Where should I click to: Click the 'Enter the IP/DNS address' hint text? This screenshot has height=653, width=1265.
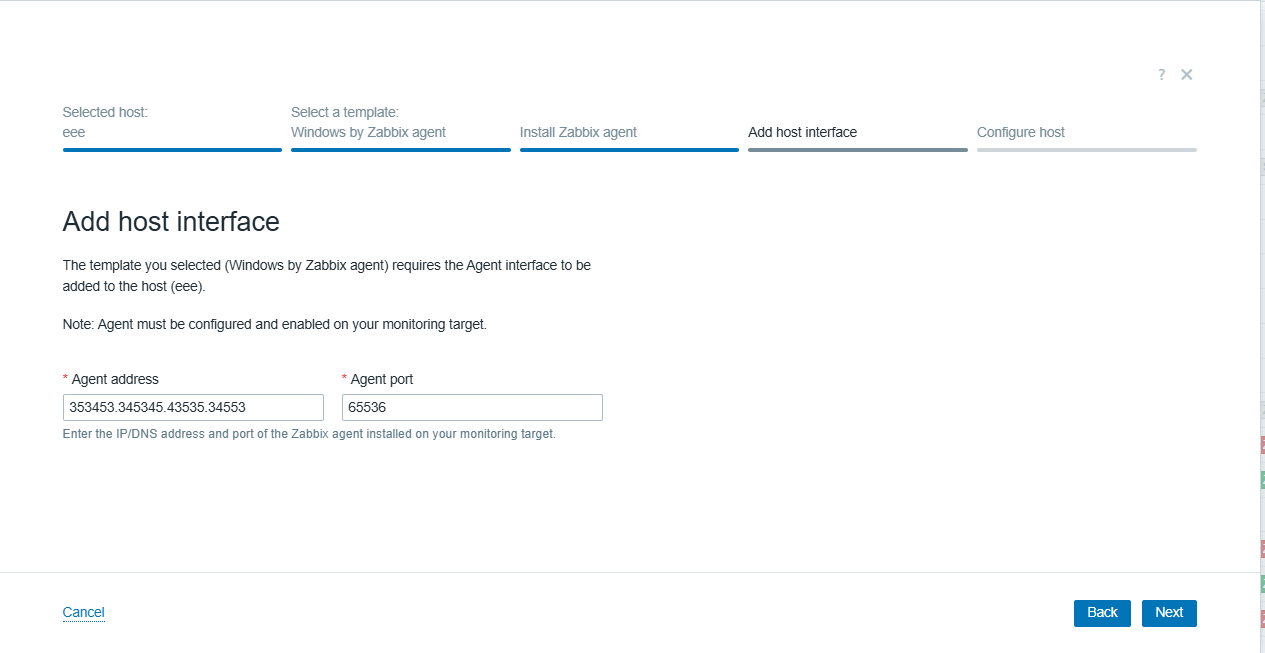pyautogui.click(x=309, y=435)
